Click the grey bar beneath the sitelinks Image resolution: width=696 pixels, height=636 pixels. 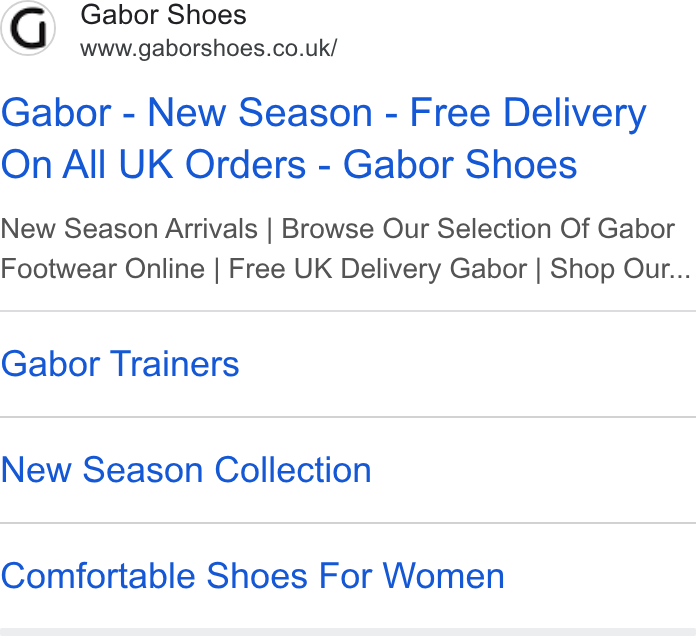tap(348, 632)
